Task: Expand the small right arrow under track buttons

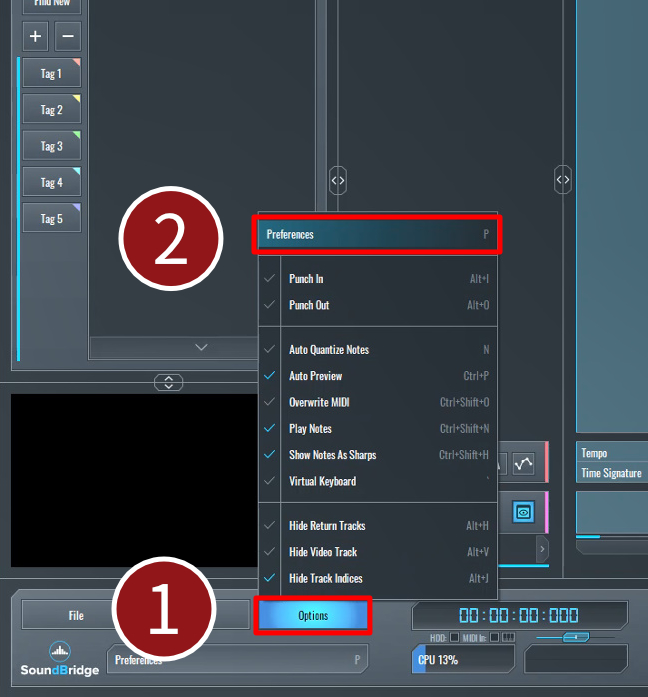Action: tap(542, 548)
